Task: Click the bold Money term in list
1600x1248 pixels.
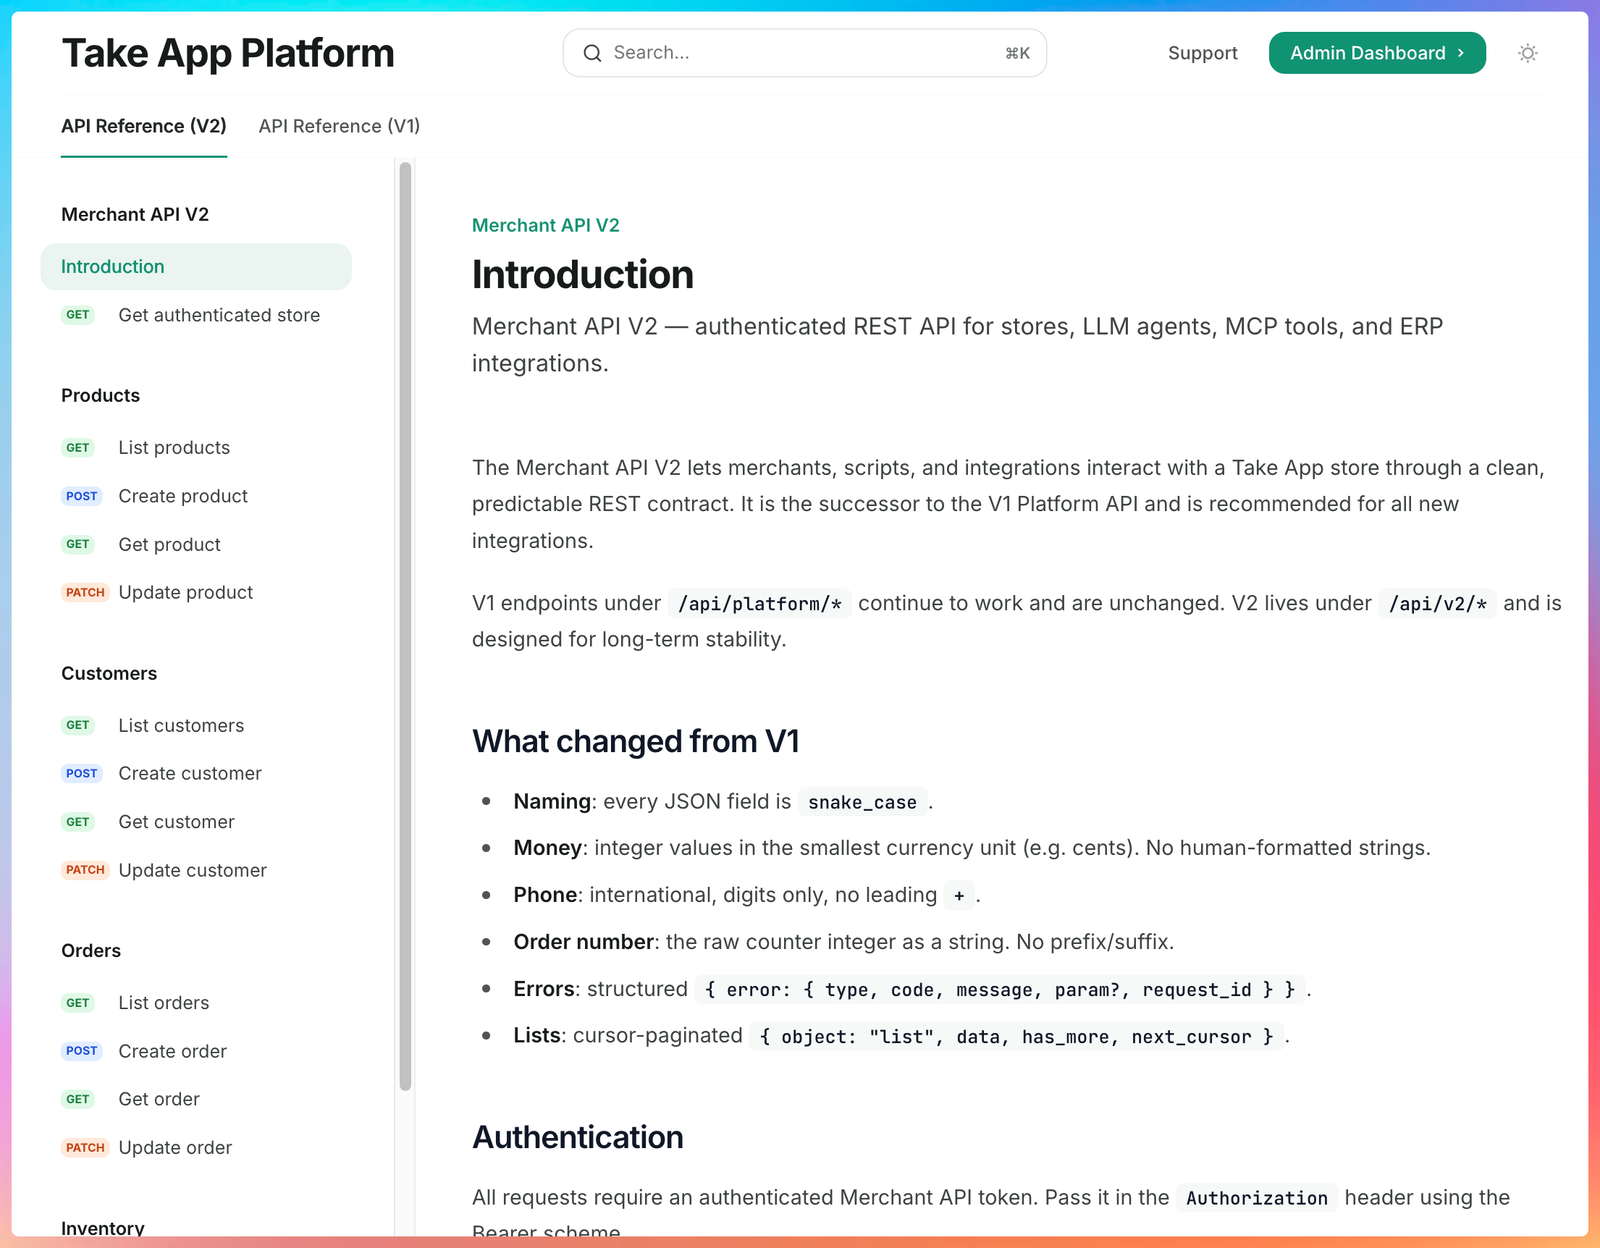Action: pyautogui.click(x=548, y=848)
